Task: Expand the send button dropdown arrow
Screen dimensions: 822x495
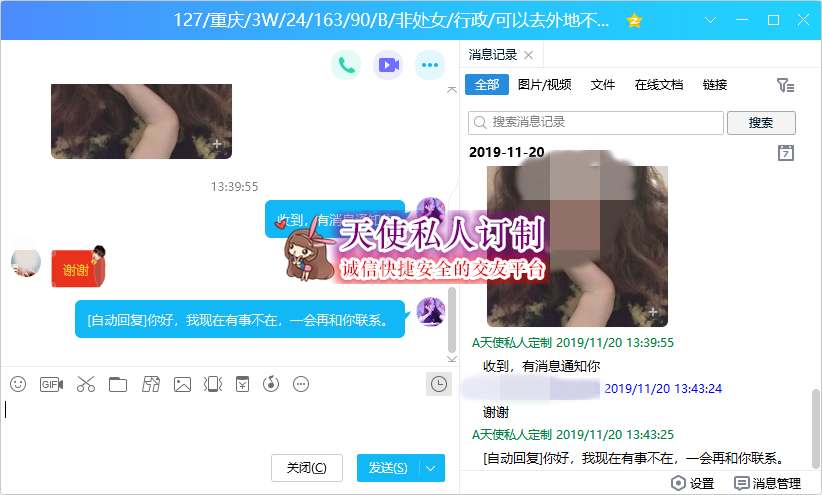Action: (432, 468)
